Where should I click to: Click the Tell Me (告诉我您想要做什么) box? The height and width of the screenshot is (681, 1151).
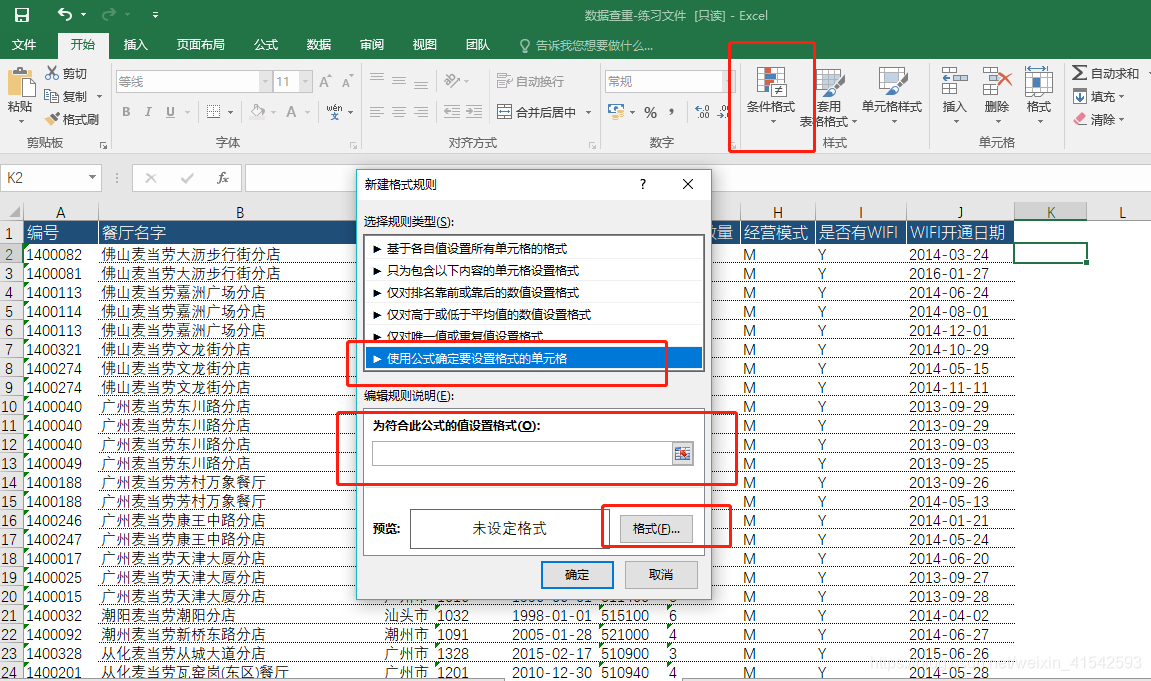[x=586, y=45]
